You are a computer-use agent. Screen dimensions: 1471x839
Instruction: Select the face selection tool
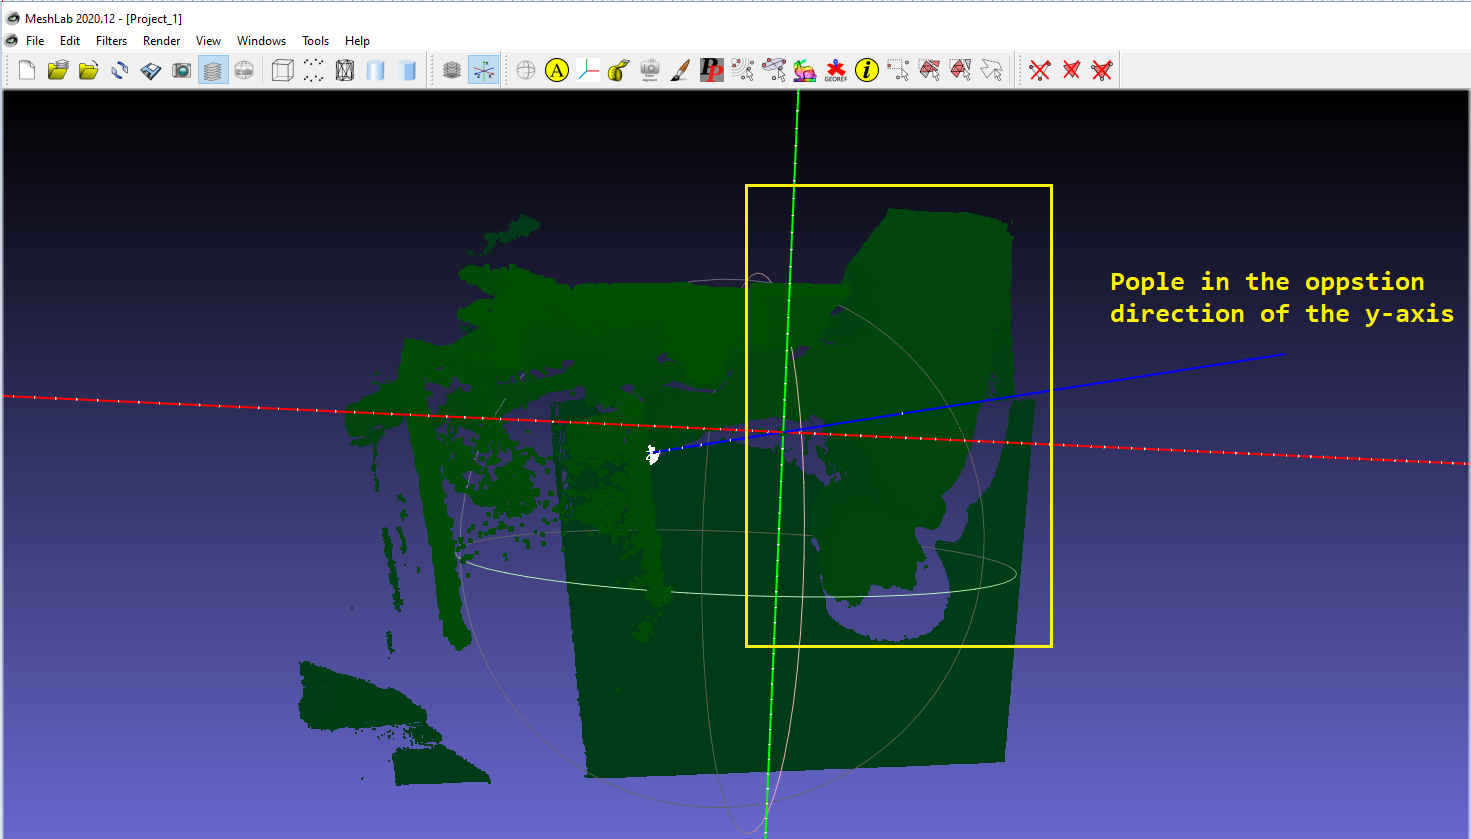[929, 69]
